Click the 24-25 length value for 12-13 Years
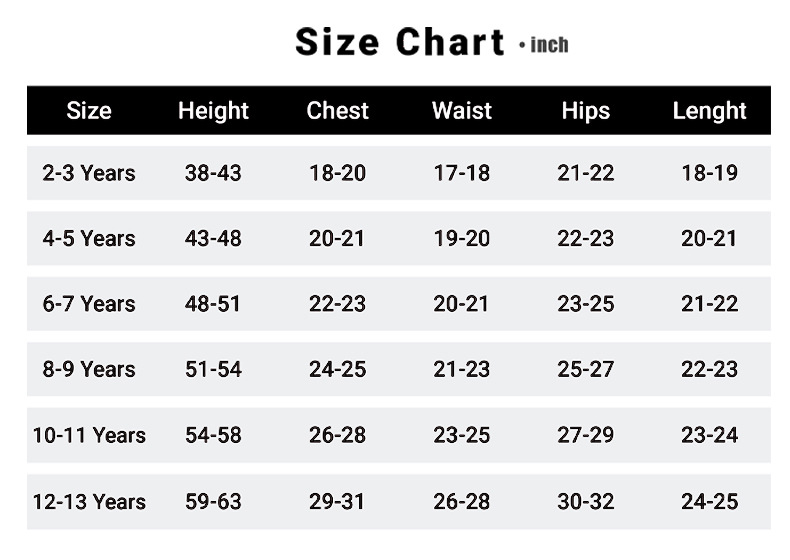 coord(709,502)
